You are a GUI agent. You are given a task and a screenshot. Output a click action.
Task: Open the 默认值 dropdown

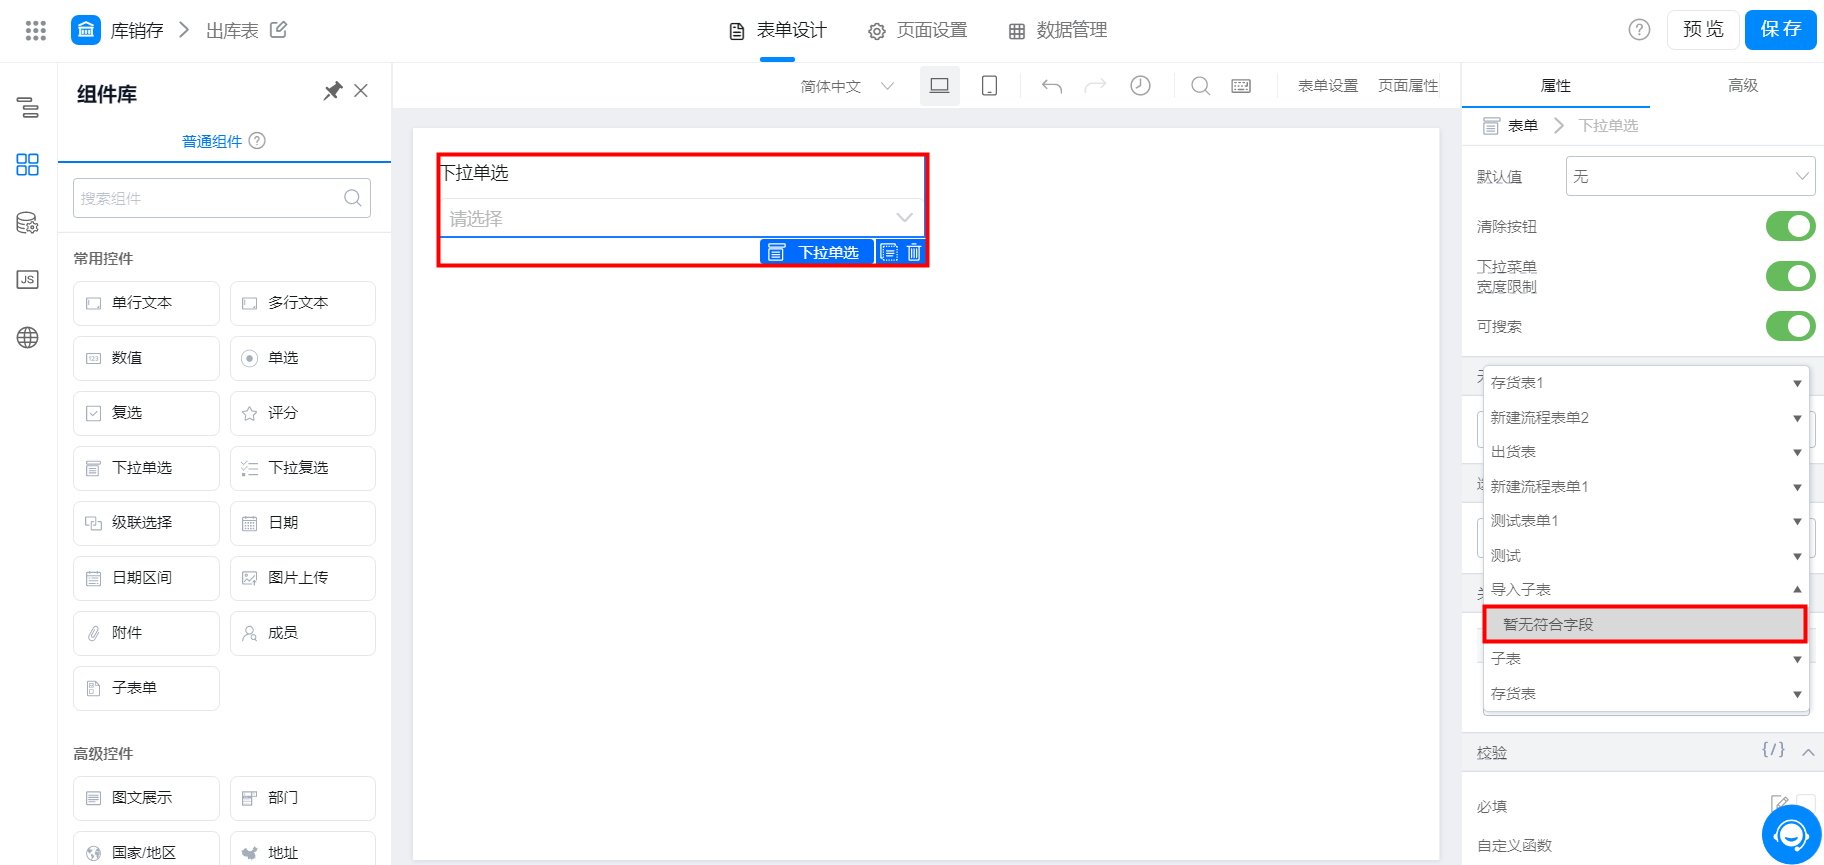coord(1690,176)
